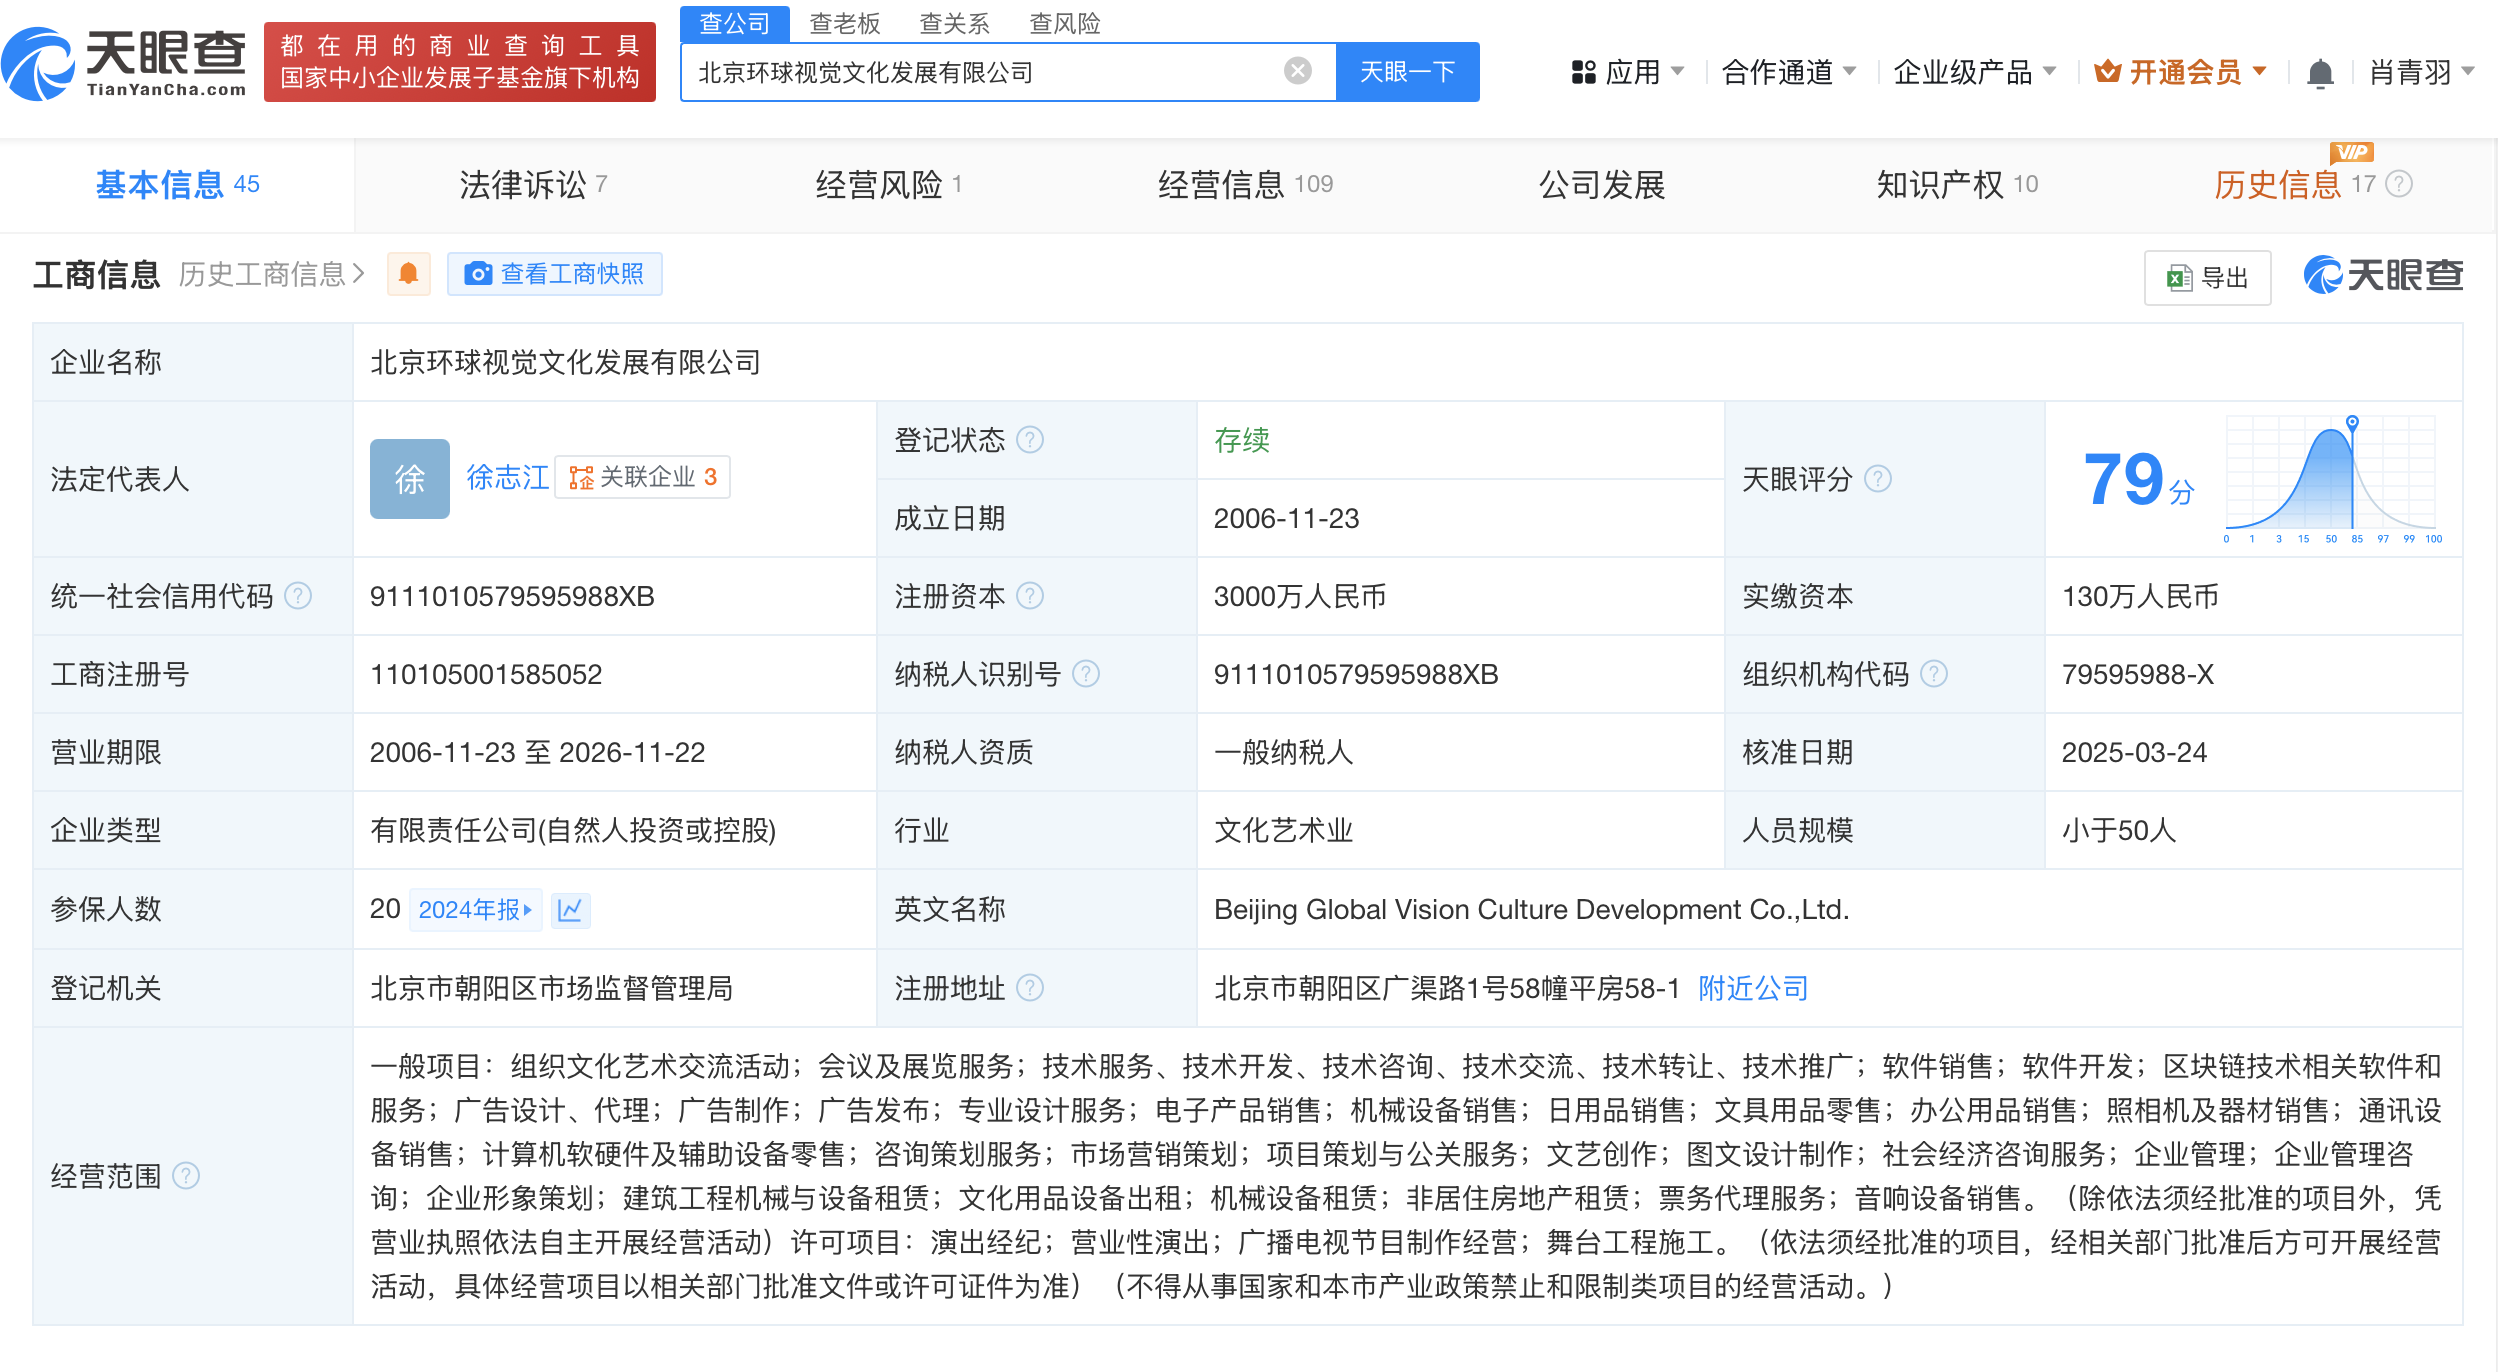The height and width of the screenshot is (1372, 2498).
Task: Click the help icon next to 注册地址
Action: coord(1030,988)
